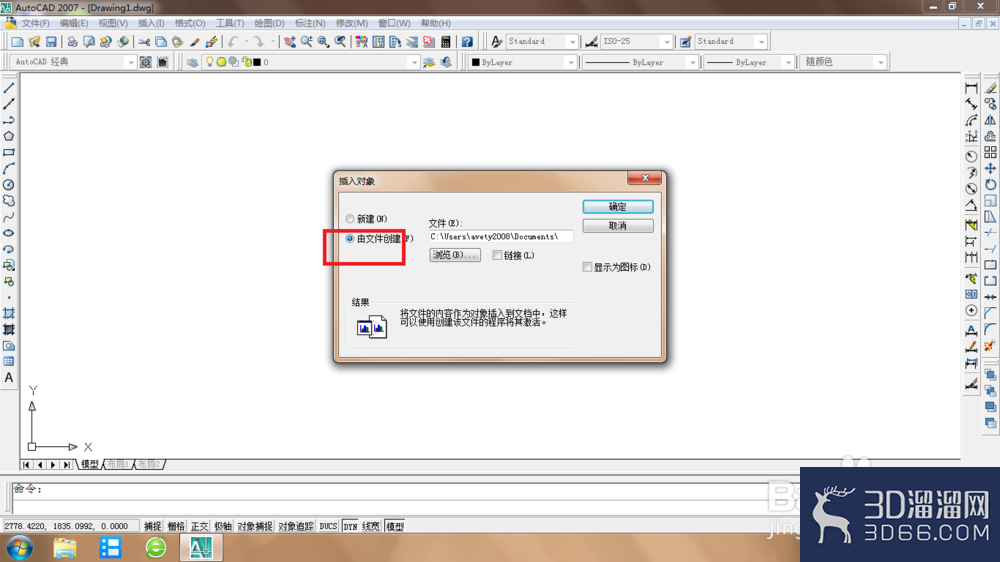Open the ISO-25 dimension style dropdown
The height and width of the screenshot is (562, 1000).
click(667, 41)
